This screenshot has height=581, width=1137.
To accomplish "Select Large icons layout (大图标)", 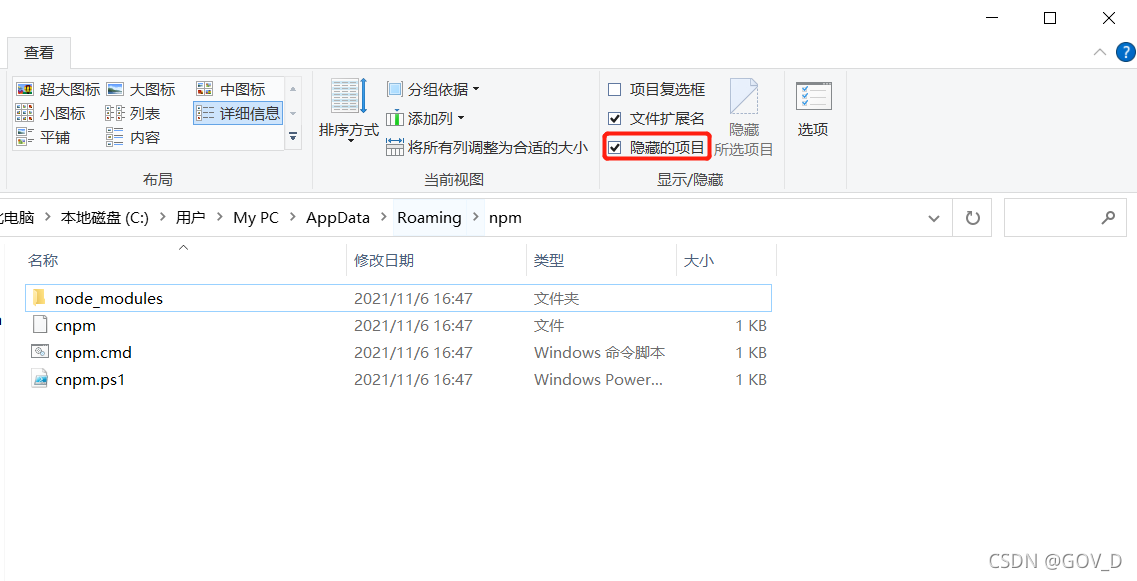I will coord(141,90).
